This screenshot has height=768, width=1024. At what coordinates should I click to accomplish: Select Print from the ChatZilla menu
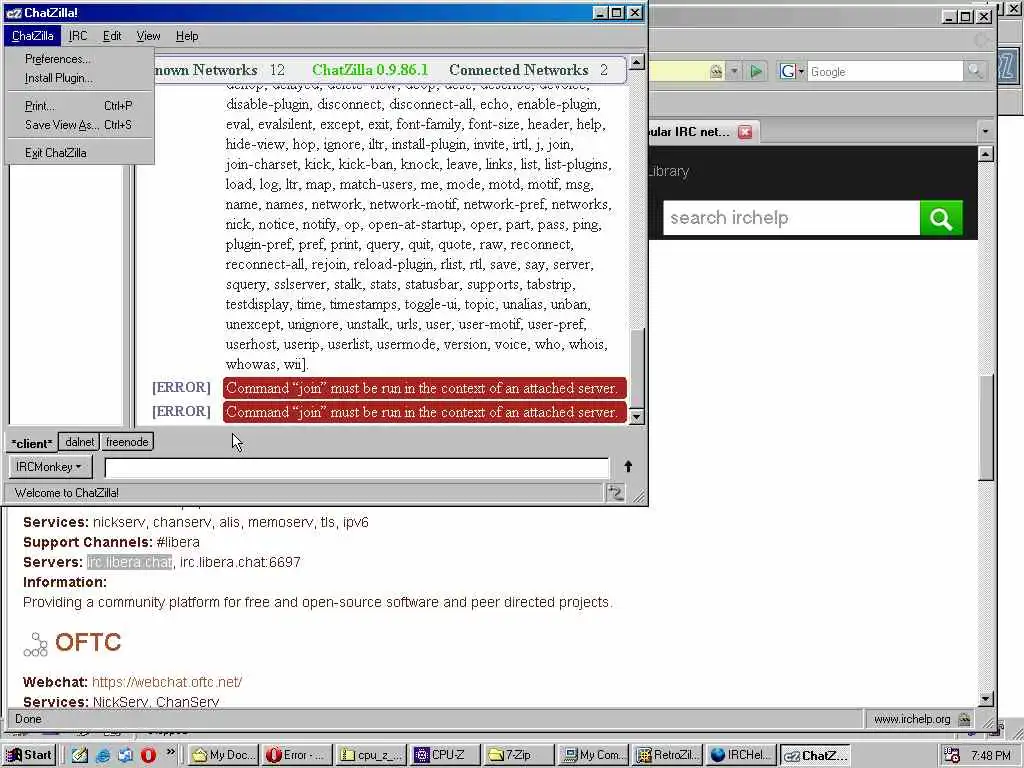(x=78, y=106)
